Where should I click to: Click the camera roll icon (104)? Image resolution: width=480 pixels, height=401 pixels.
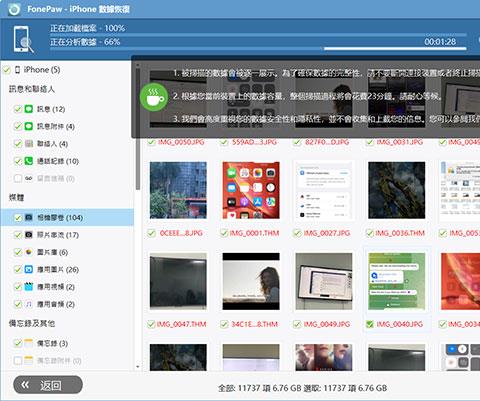pyautogui.click(x=29, y=217)
